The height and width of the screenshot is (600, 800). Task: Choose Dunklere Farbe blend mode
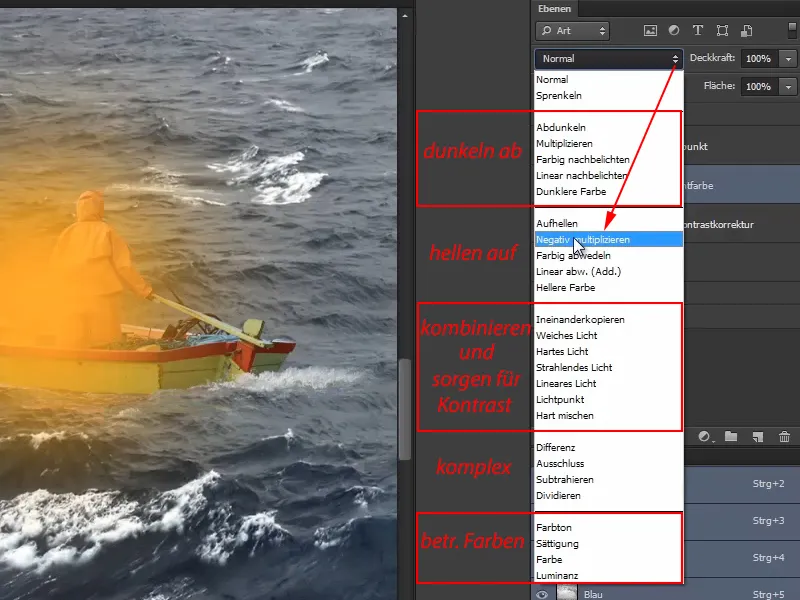coord(609,192)
